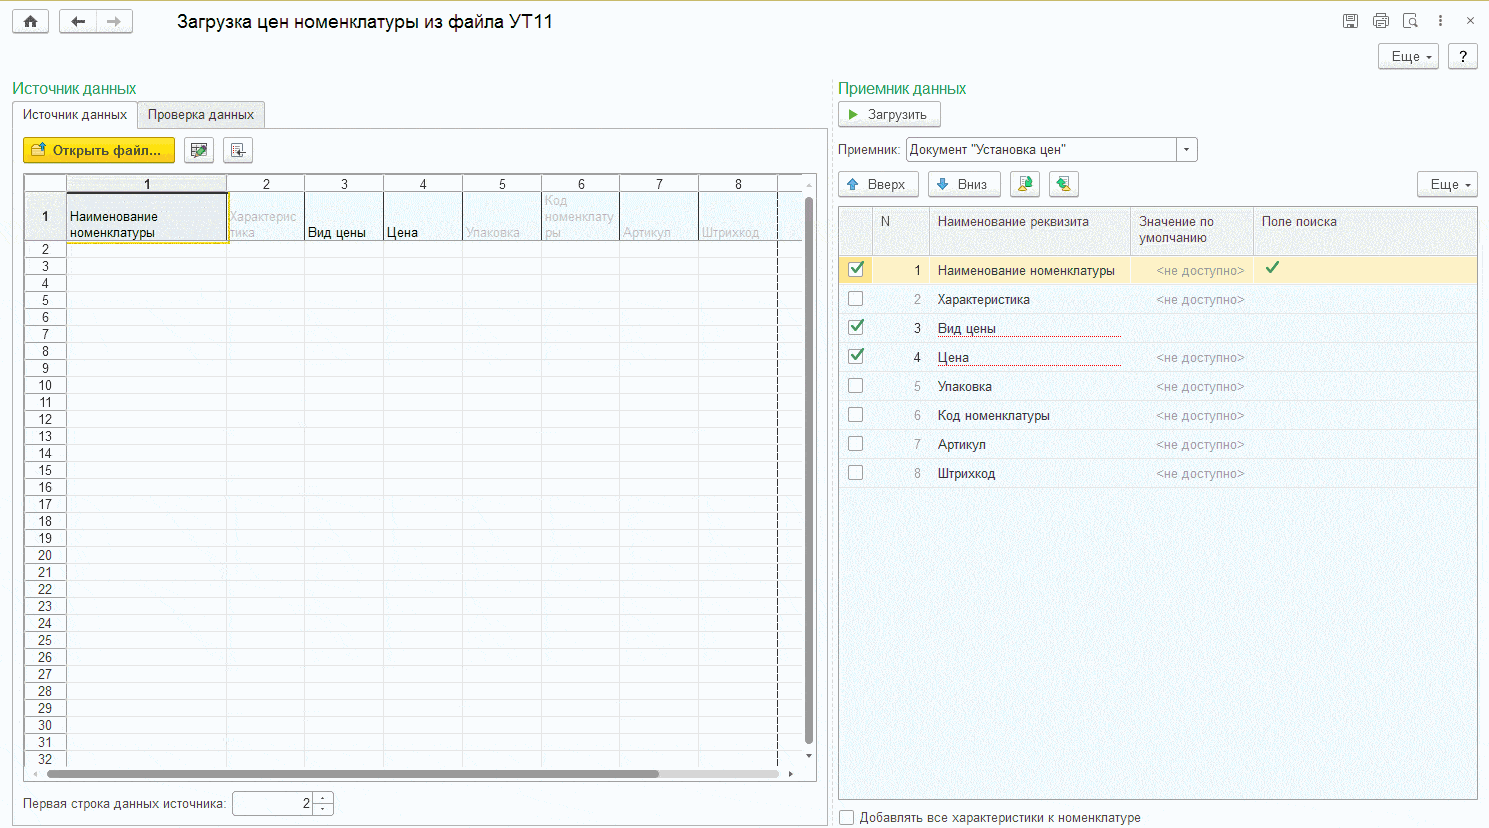Open the print preview icon
This screenshot has height=828, width=1489.
1410,21
